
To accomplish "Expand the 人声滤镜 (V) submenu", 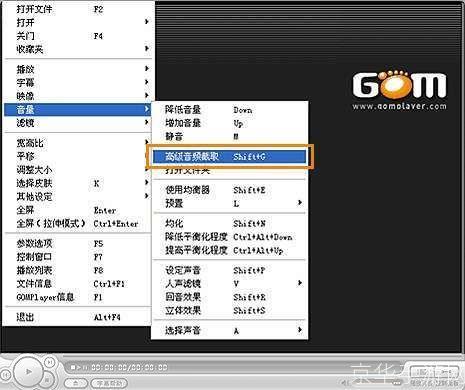I will point(230,283).
